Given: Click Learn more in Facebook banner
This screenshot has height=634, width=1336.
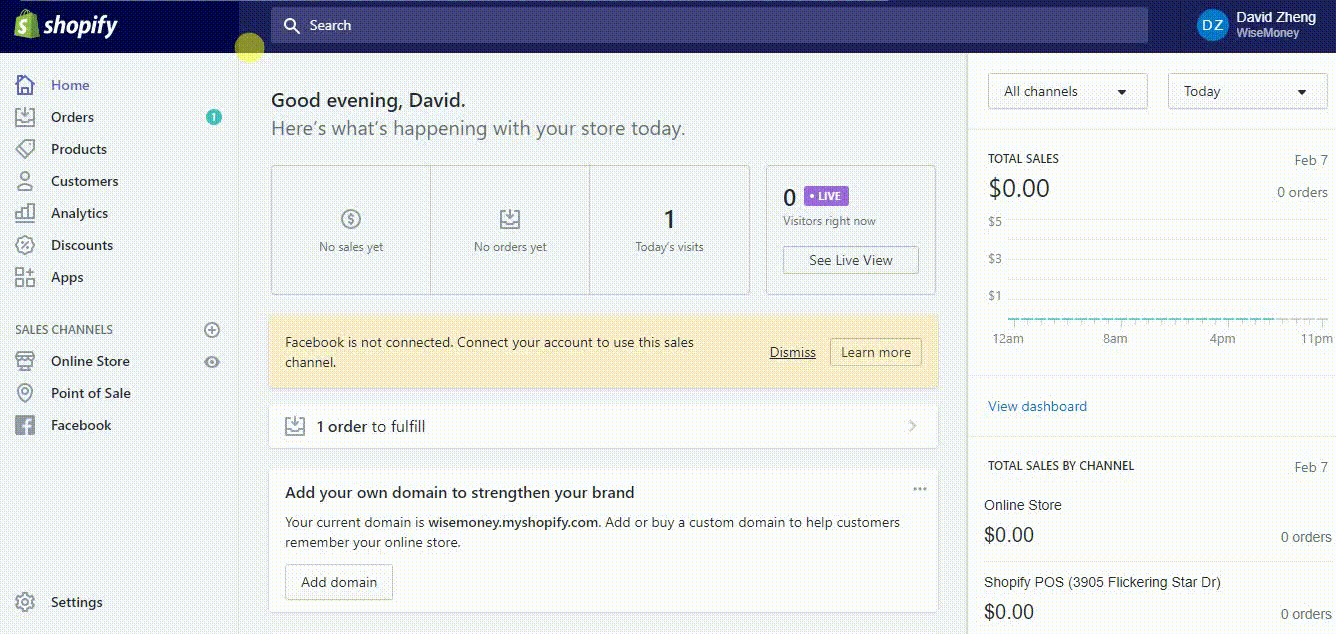Looking at the screenshot, I should pos(876,352).
